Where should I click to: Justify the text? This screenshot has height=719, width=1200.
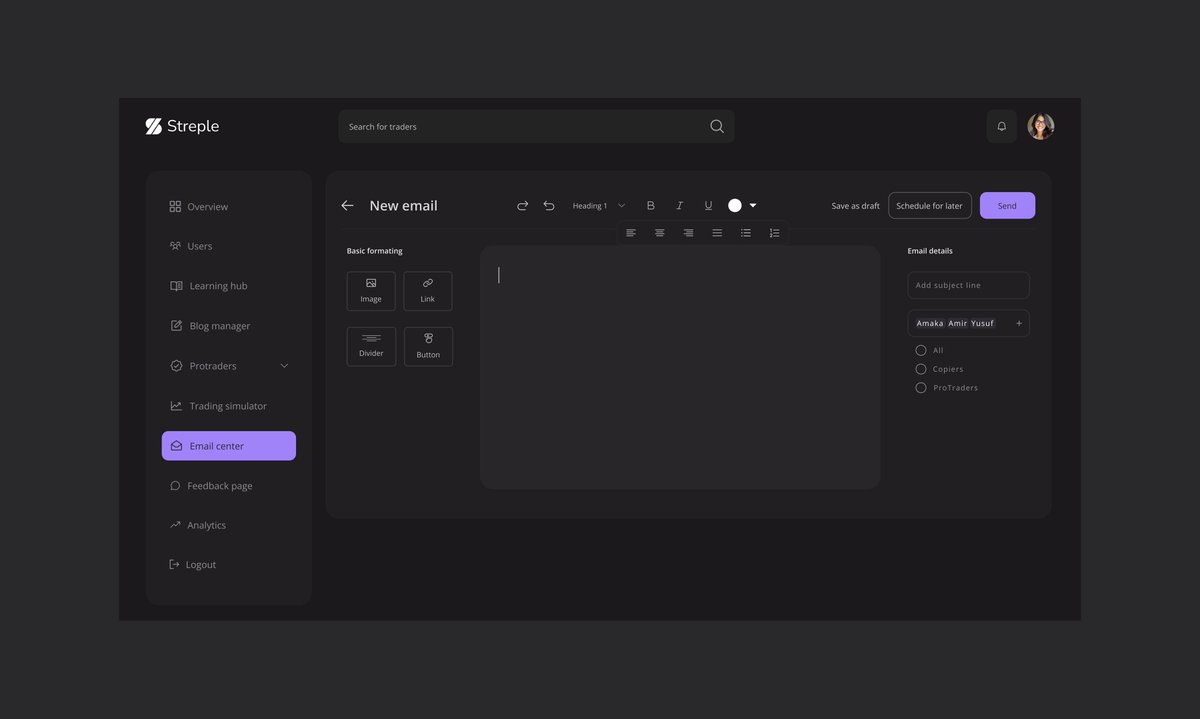tap(717, 232)
